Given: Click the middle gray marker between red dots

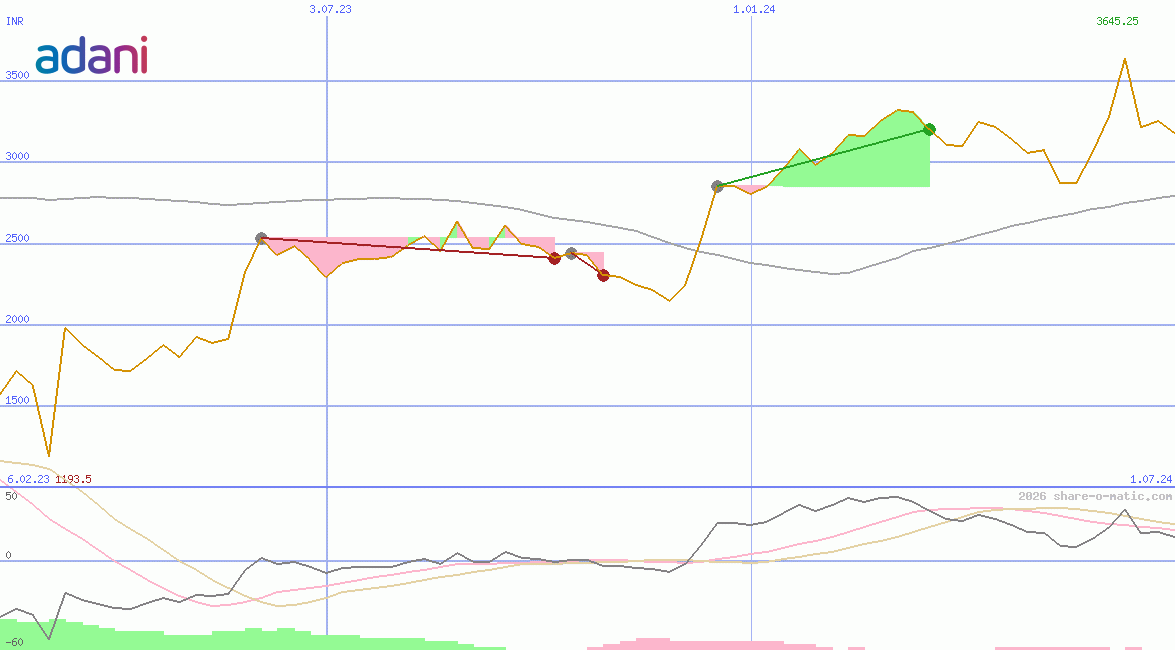Looking at the screenshot, I should [x=572, y=253].
